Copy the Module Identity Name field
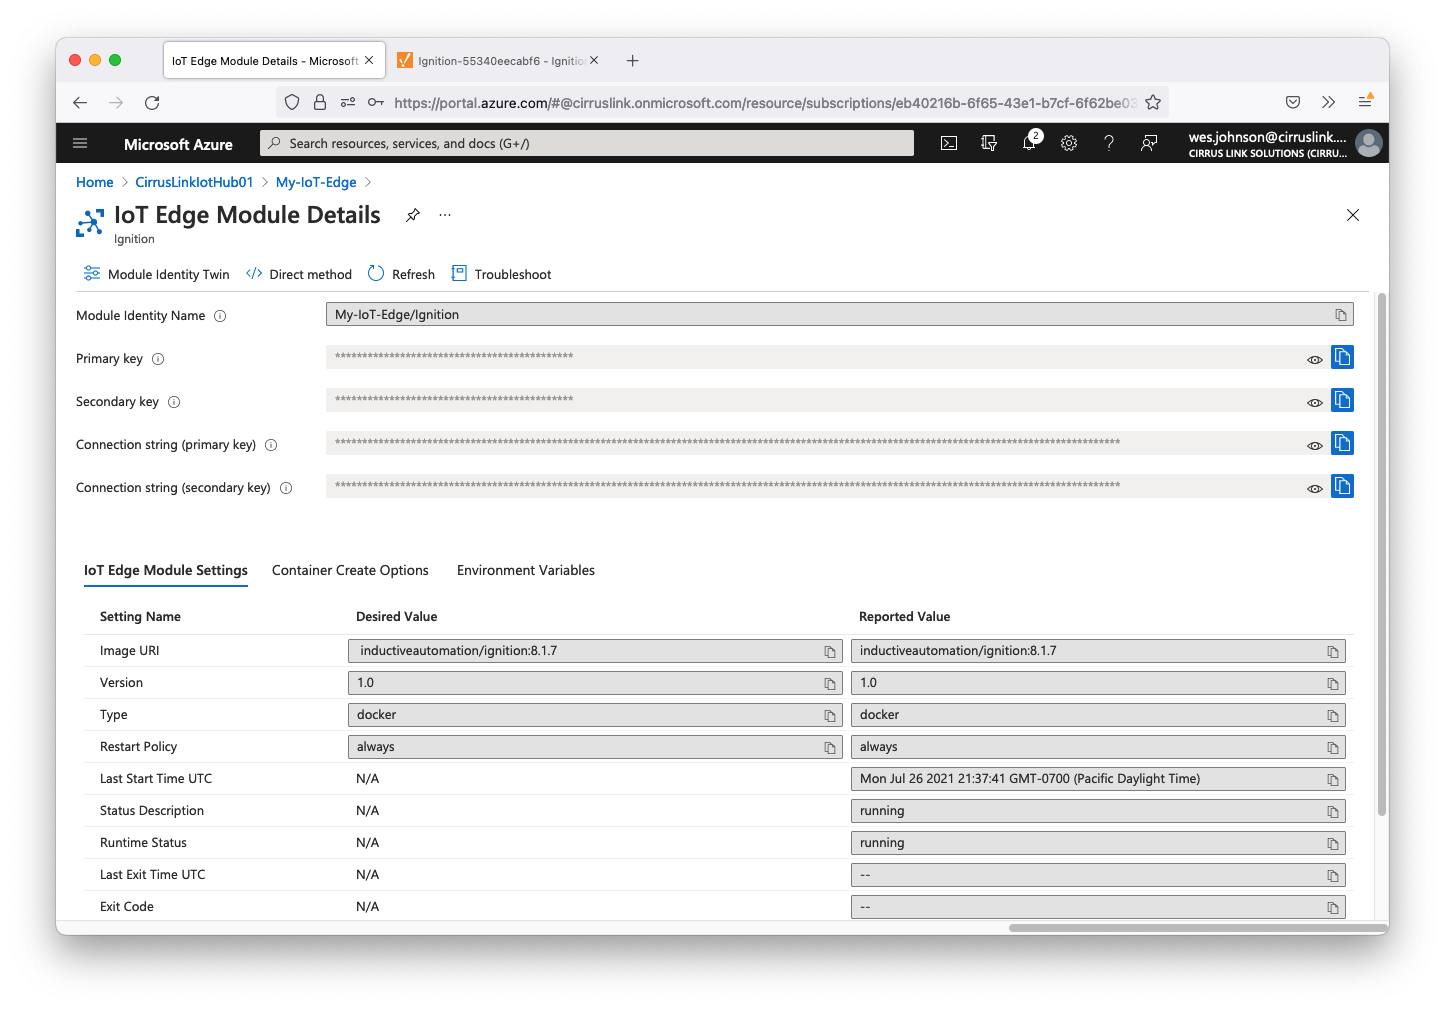The height and width of the screenshot is (1009, 1445). tap(1341, 315)
